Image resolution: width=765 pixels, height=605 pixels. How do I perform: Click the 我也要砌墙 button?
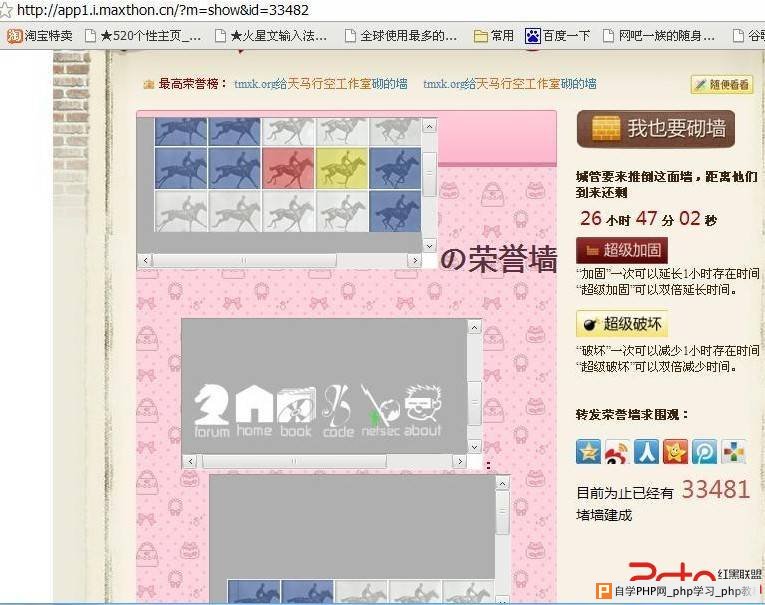click(x=656, y=129)
